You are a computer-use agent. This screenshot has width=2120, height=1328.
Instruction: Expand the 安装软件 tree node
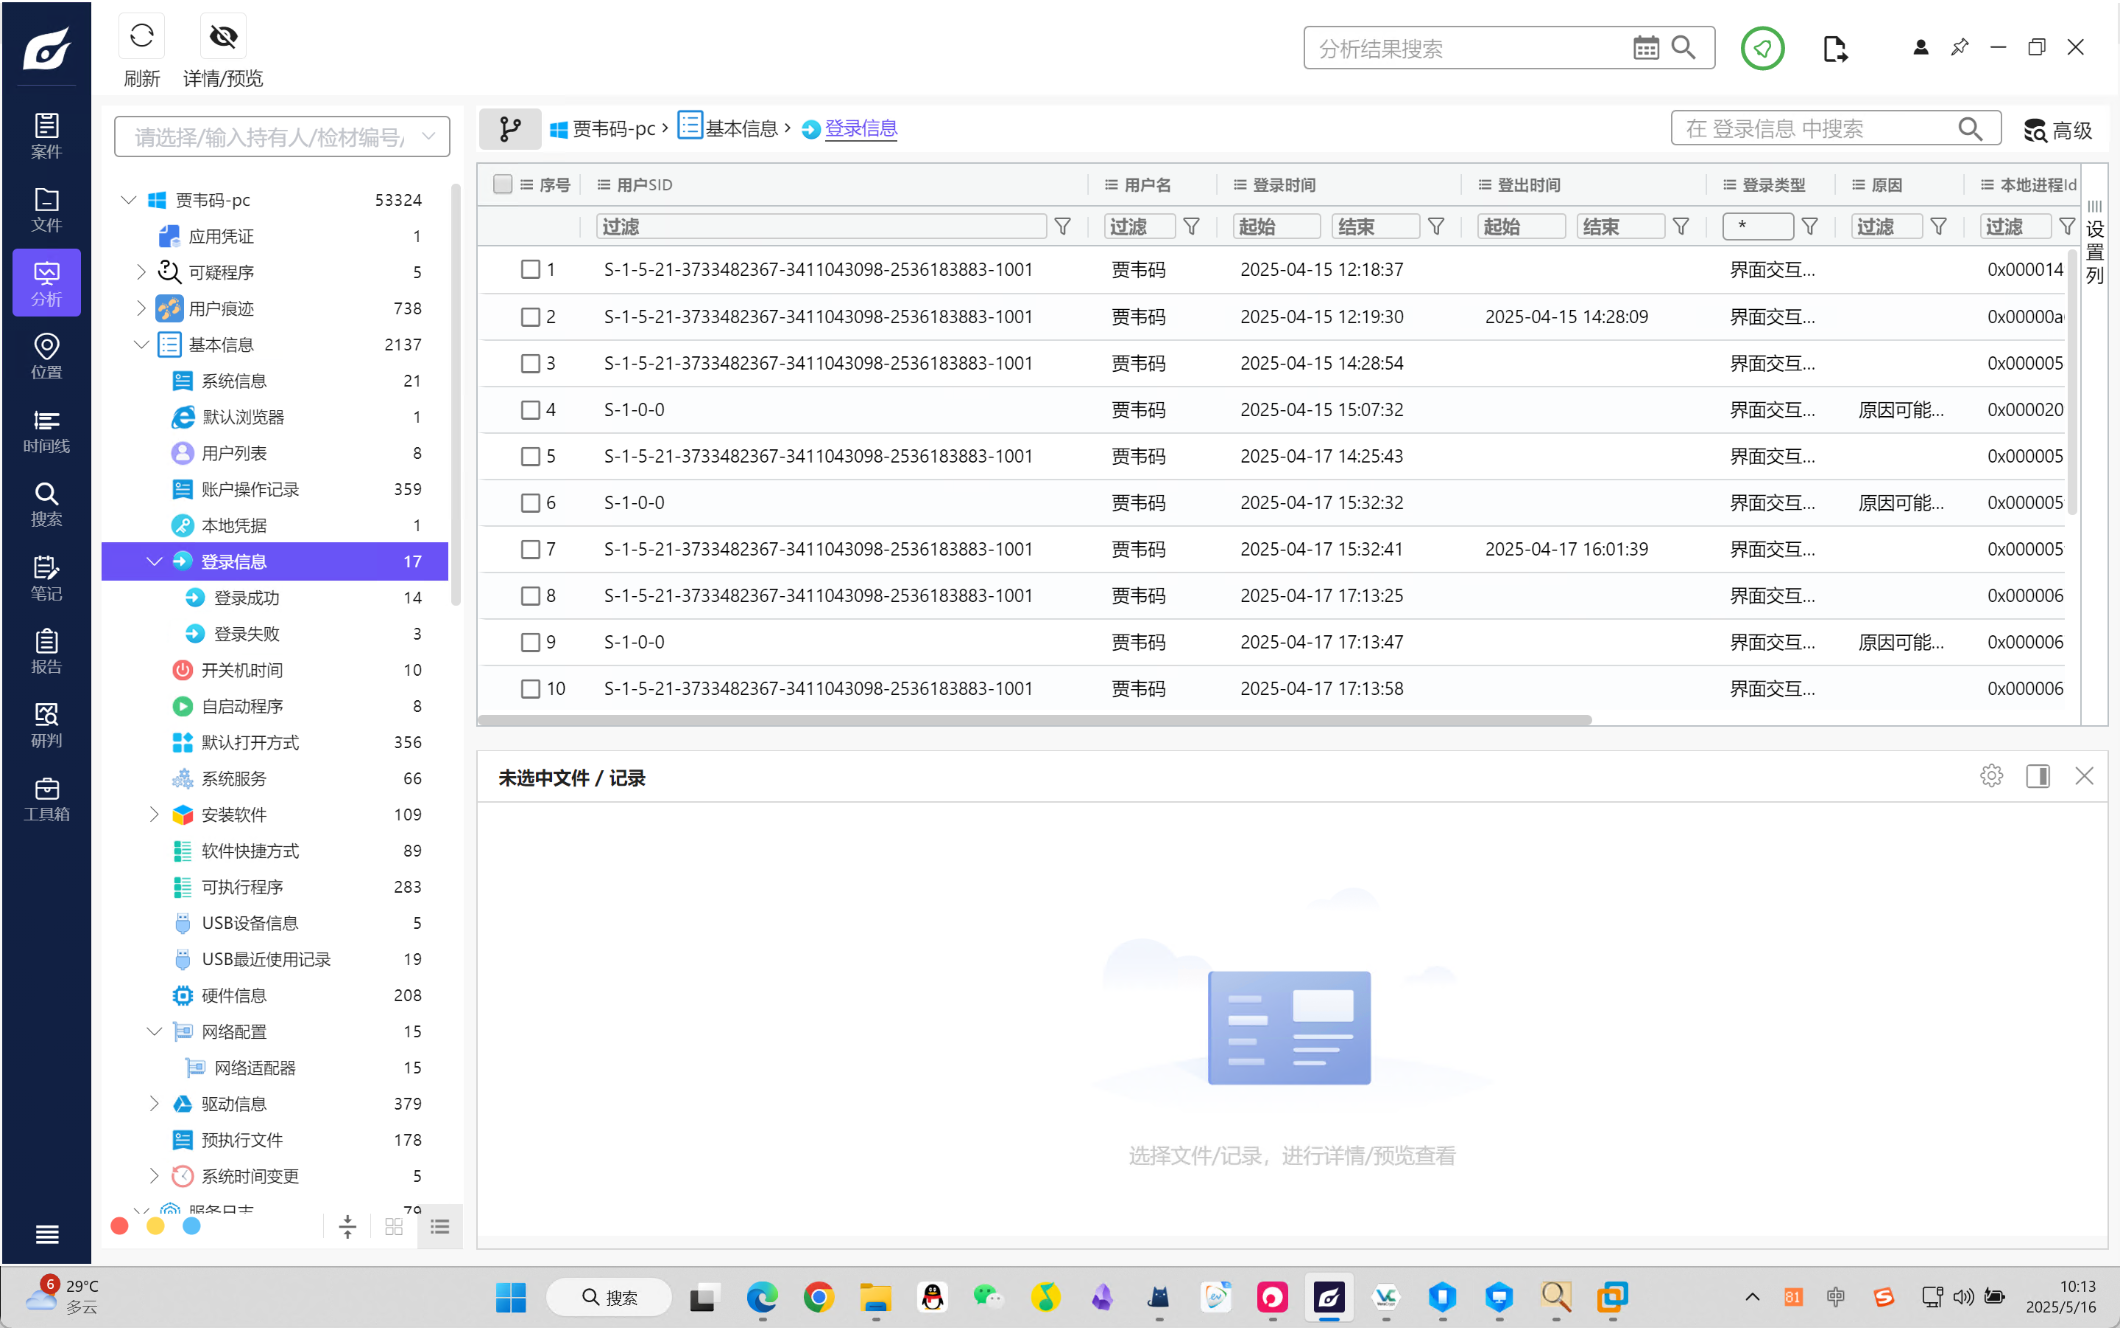coord(154,814)
